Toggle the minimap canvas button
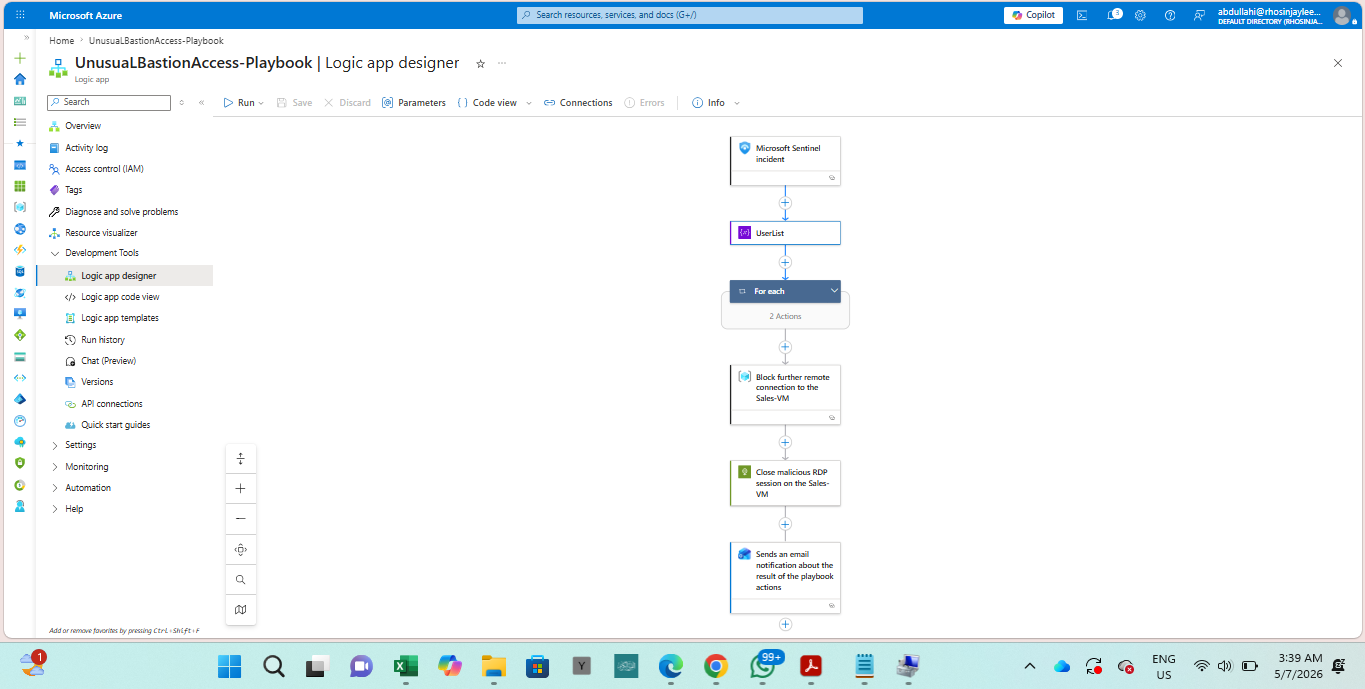The height and width of the screenshot is (689, 1365). [x=241, y=609]
